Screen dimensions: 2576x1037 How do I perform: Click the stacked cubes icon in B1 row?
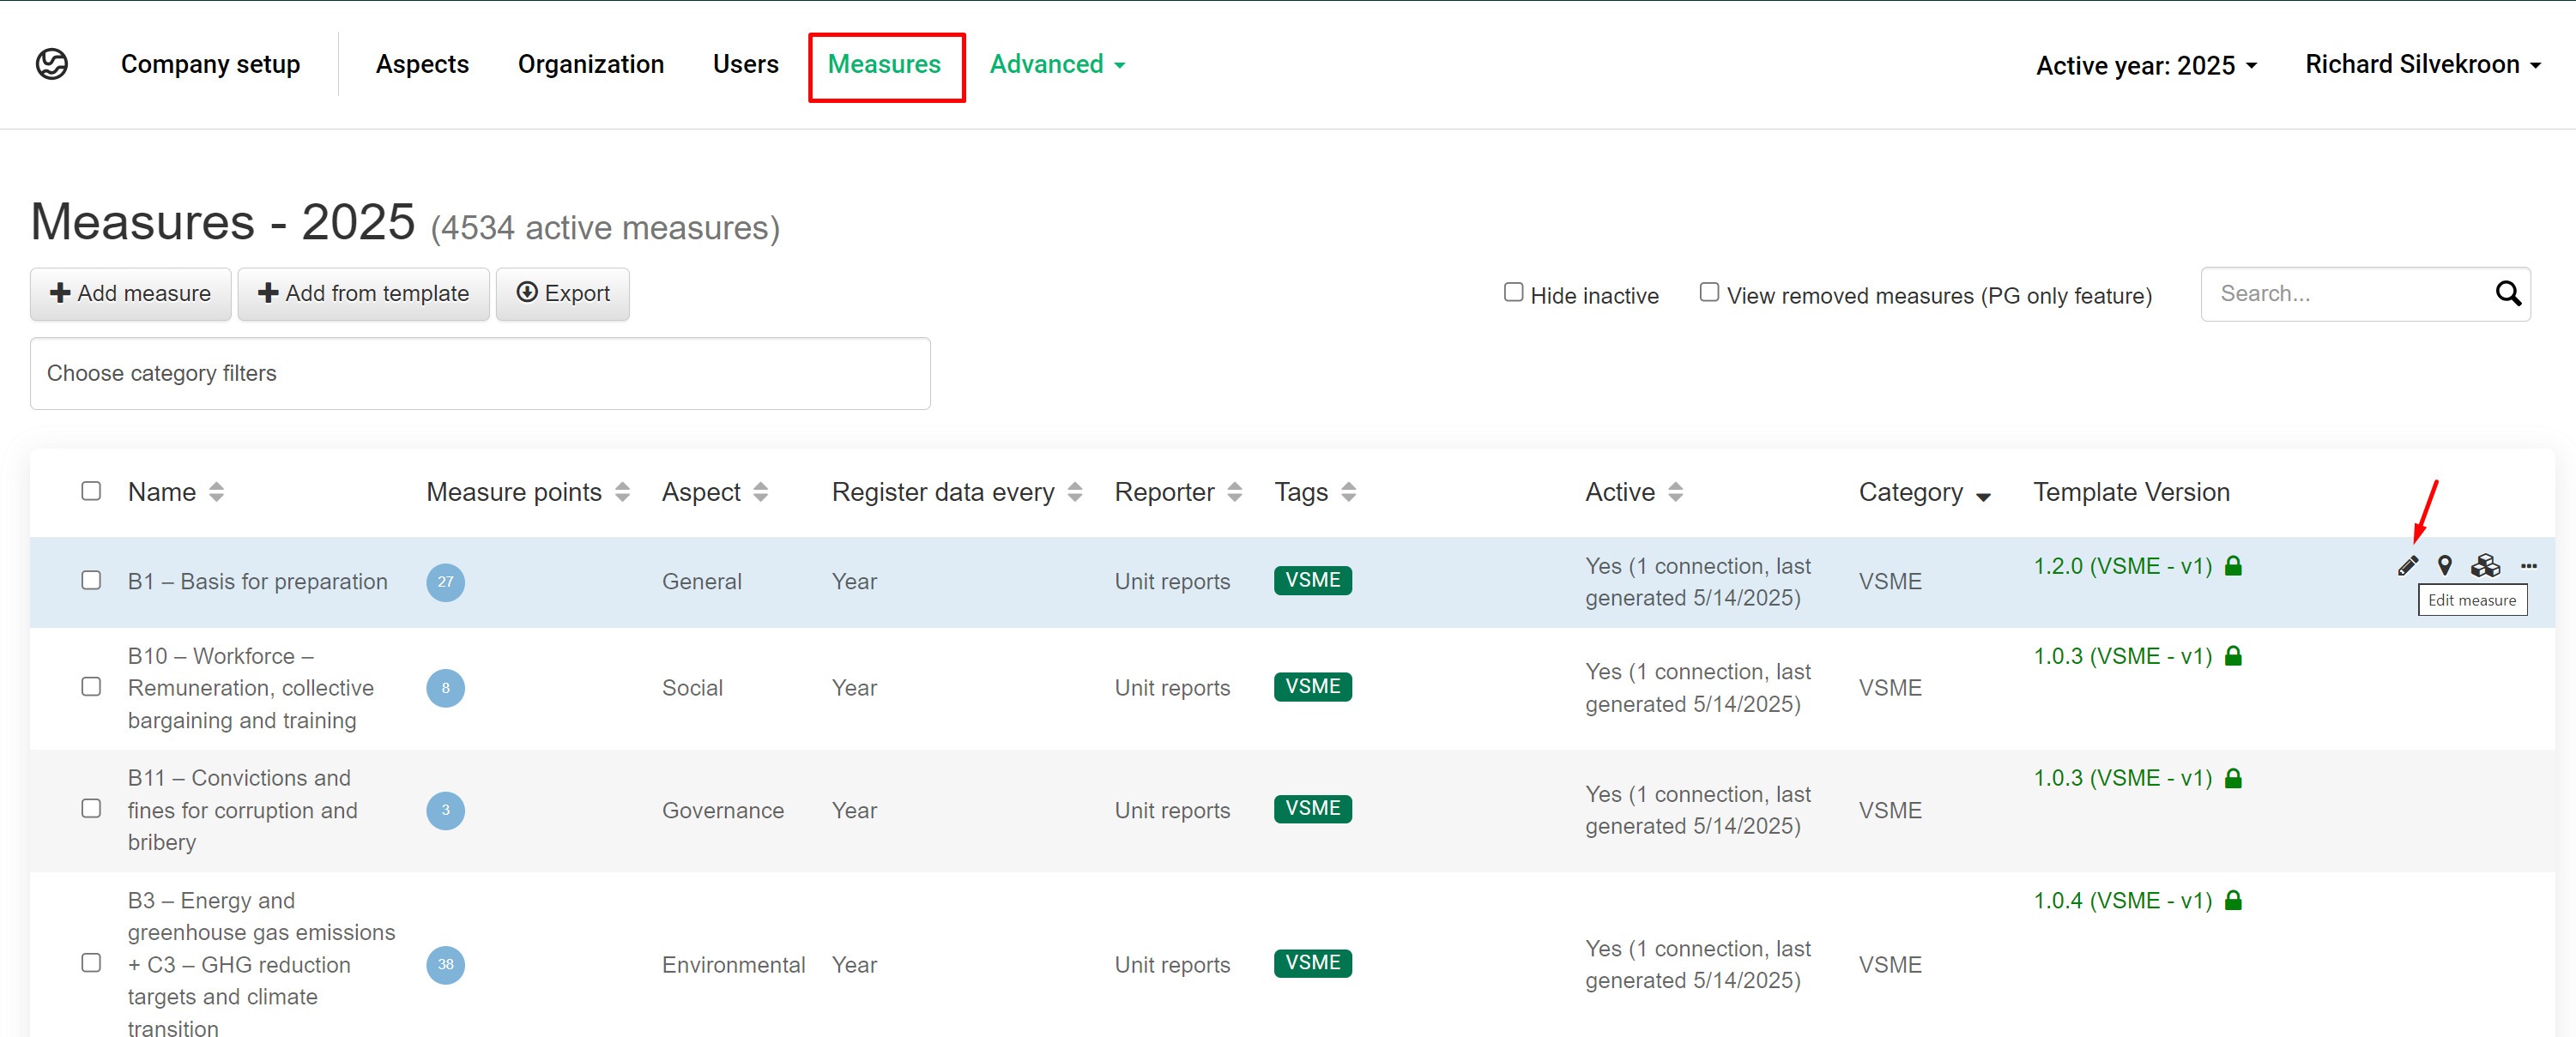(x=2485, y=566)
